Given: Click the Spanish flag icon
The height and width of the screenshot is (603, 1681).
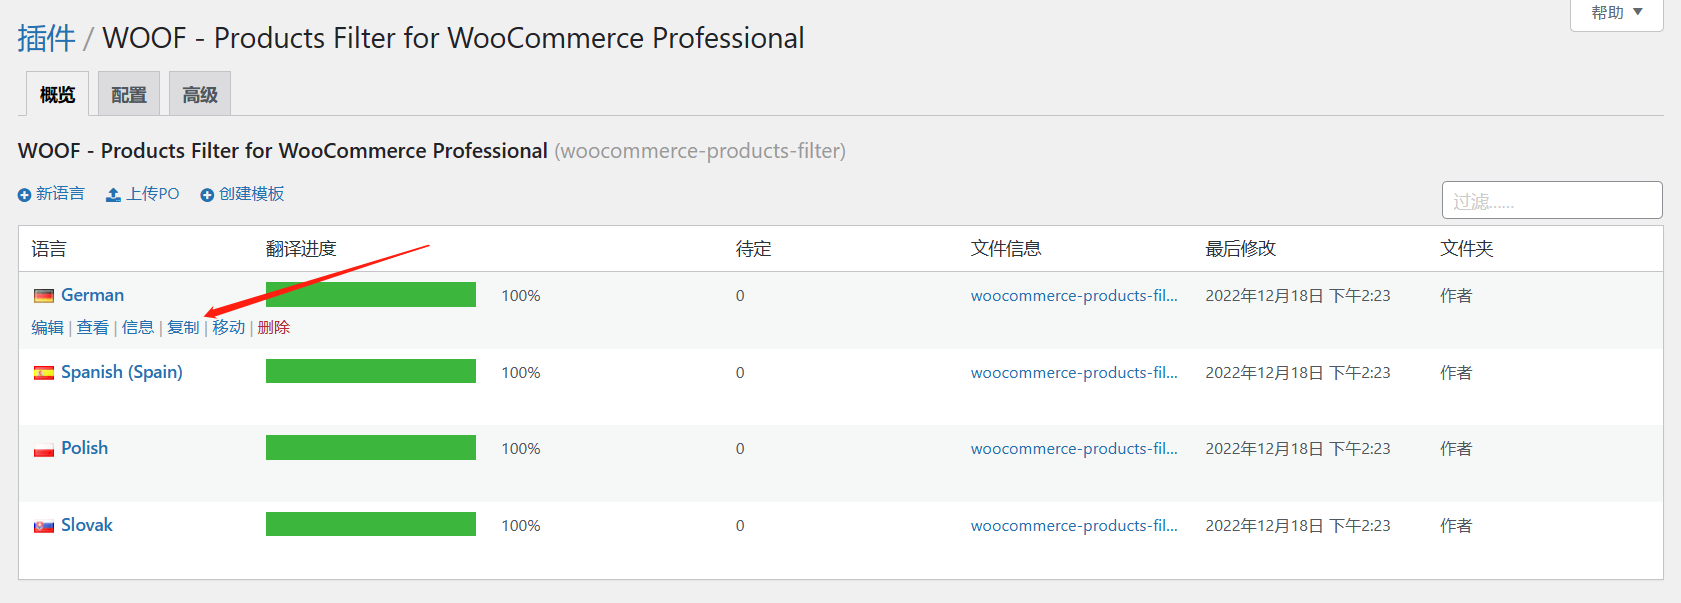Looking at the screenshot, I should coord(44,373).
